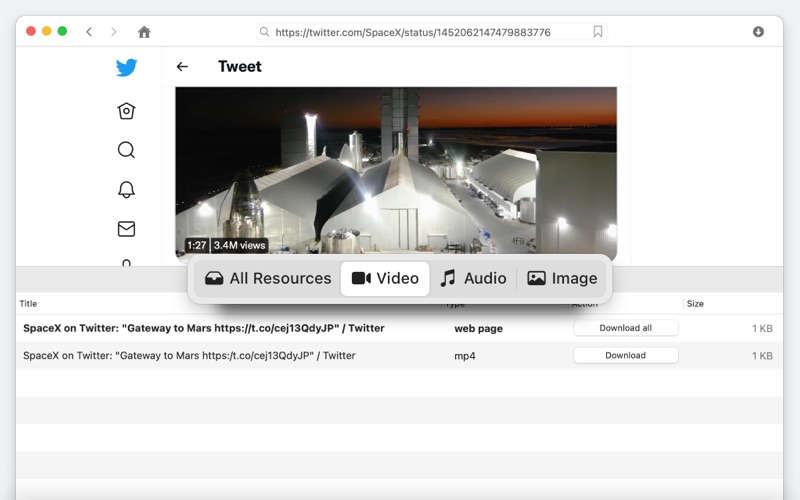Click the 'mp4' type cell

tap(465, 356)
